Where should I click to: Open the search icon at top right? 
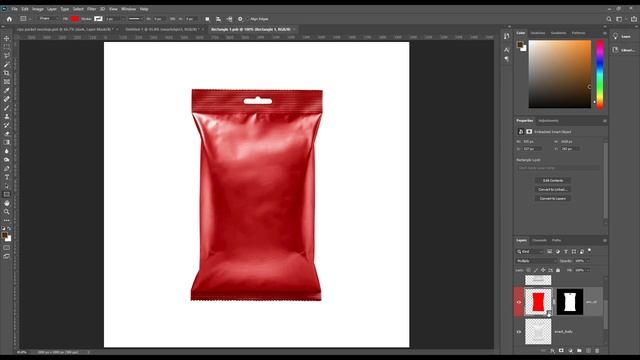609,19
